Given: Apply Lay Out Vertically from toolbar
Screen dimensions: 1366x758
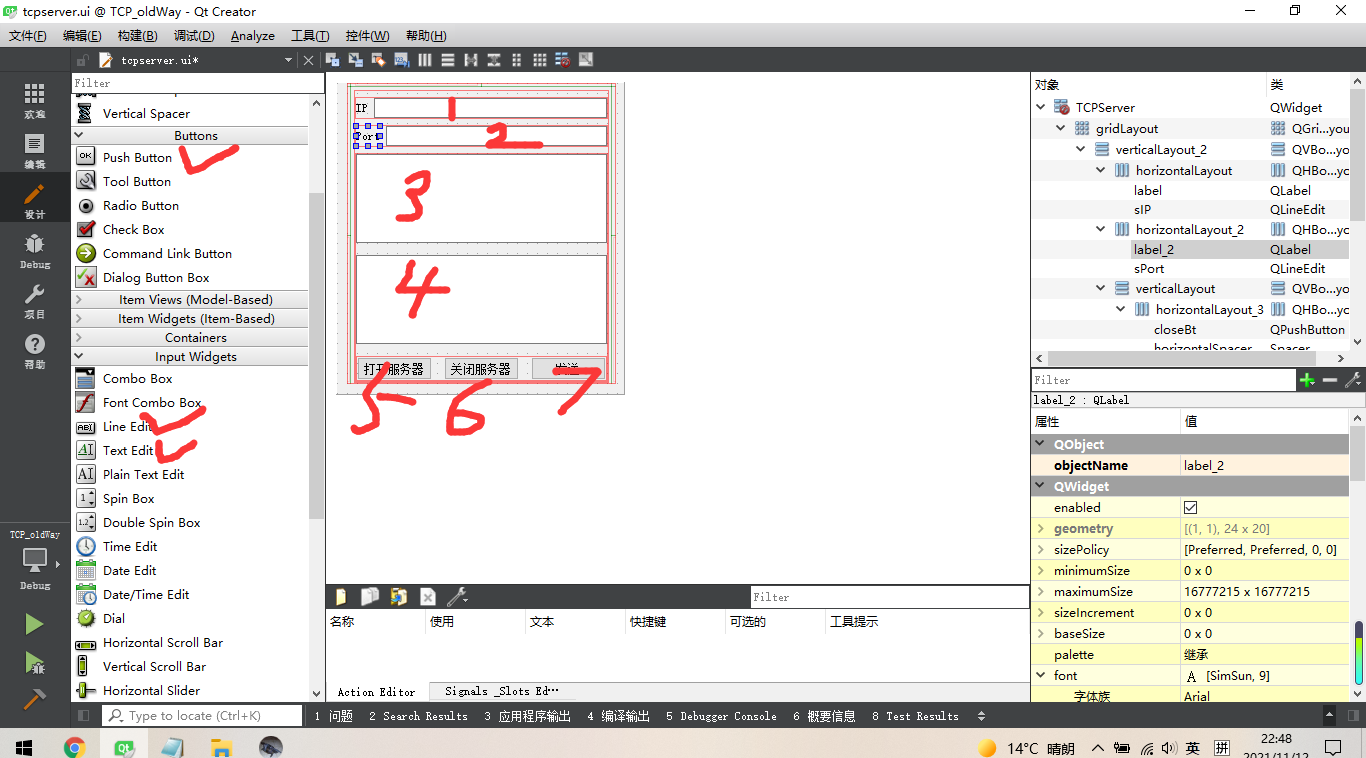Looking at the screenshot, I should tap(448, 60).
